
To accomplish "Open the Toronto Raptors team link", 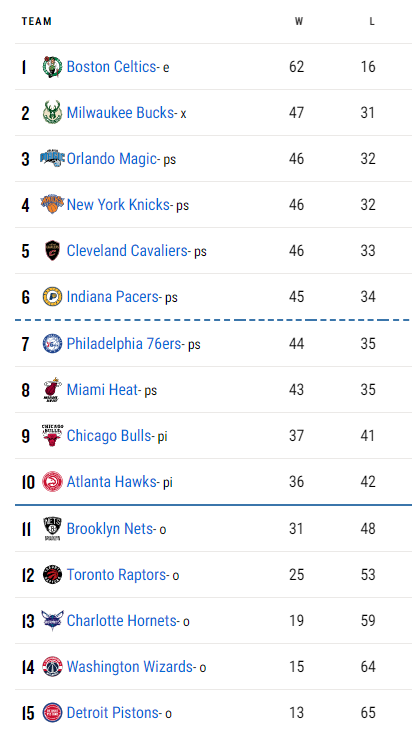I will [x=117, y=575].
